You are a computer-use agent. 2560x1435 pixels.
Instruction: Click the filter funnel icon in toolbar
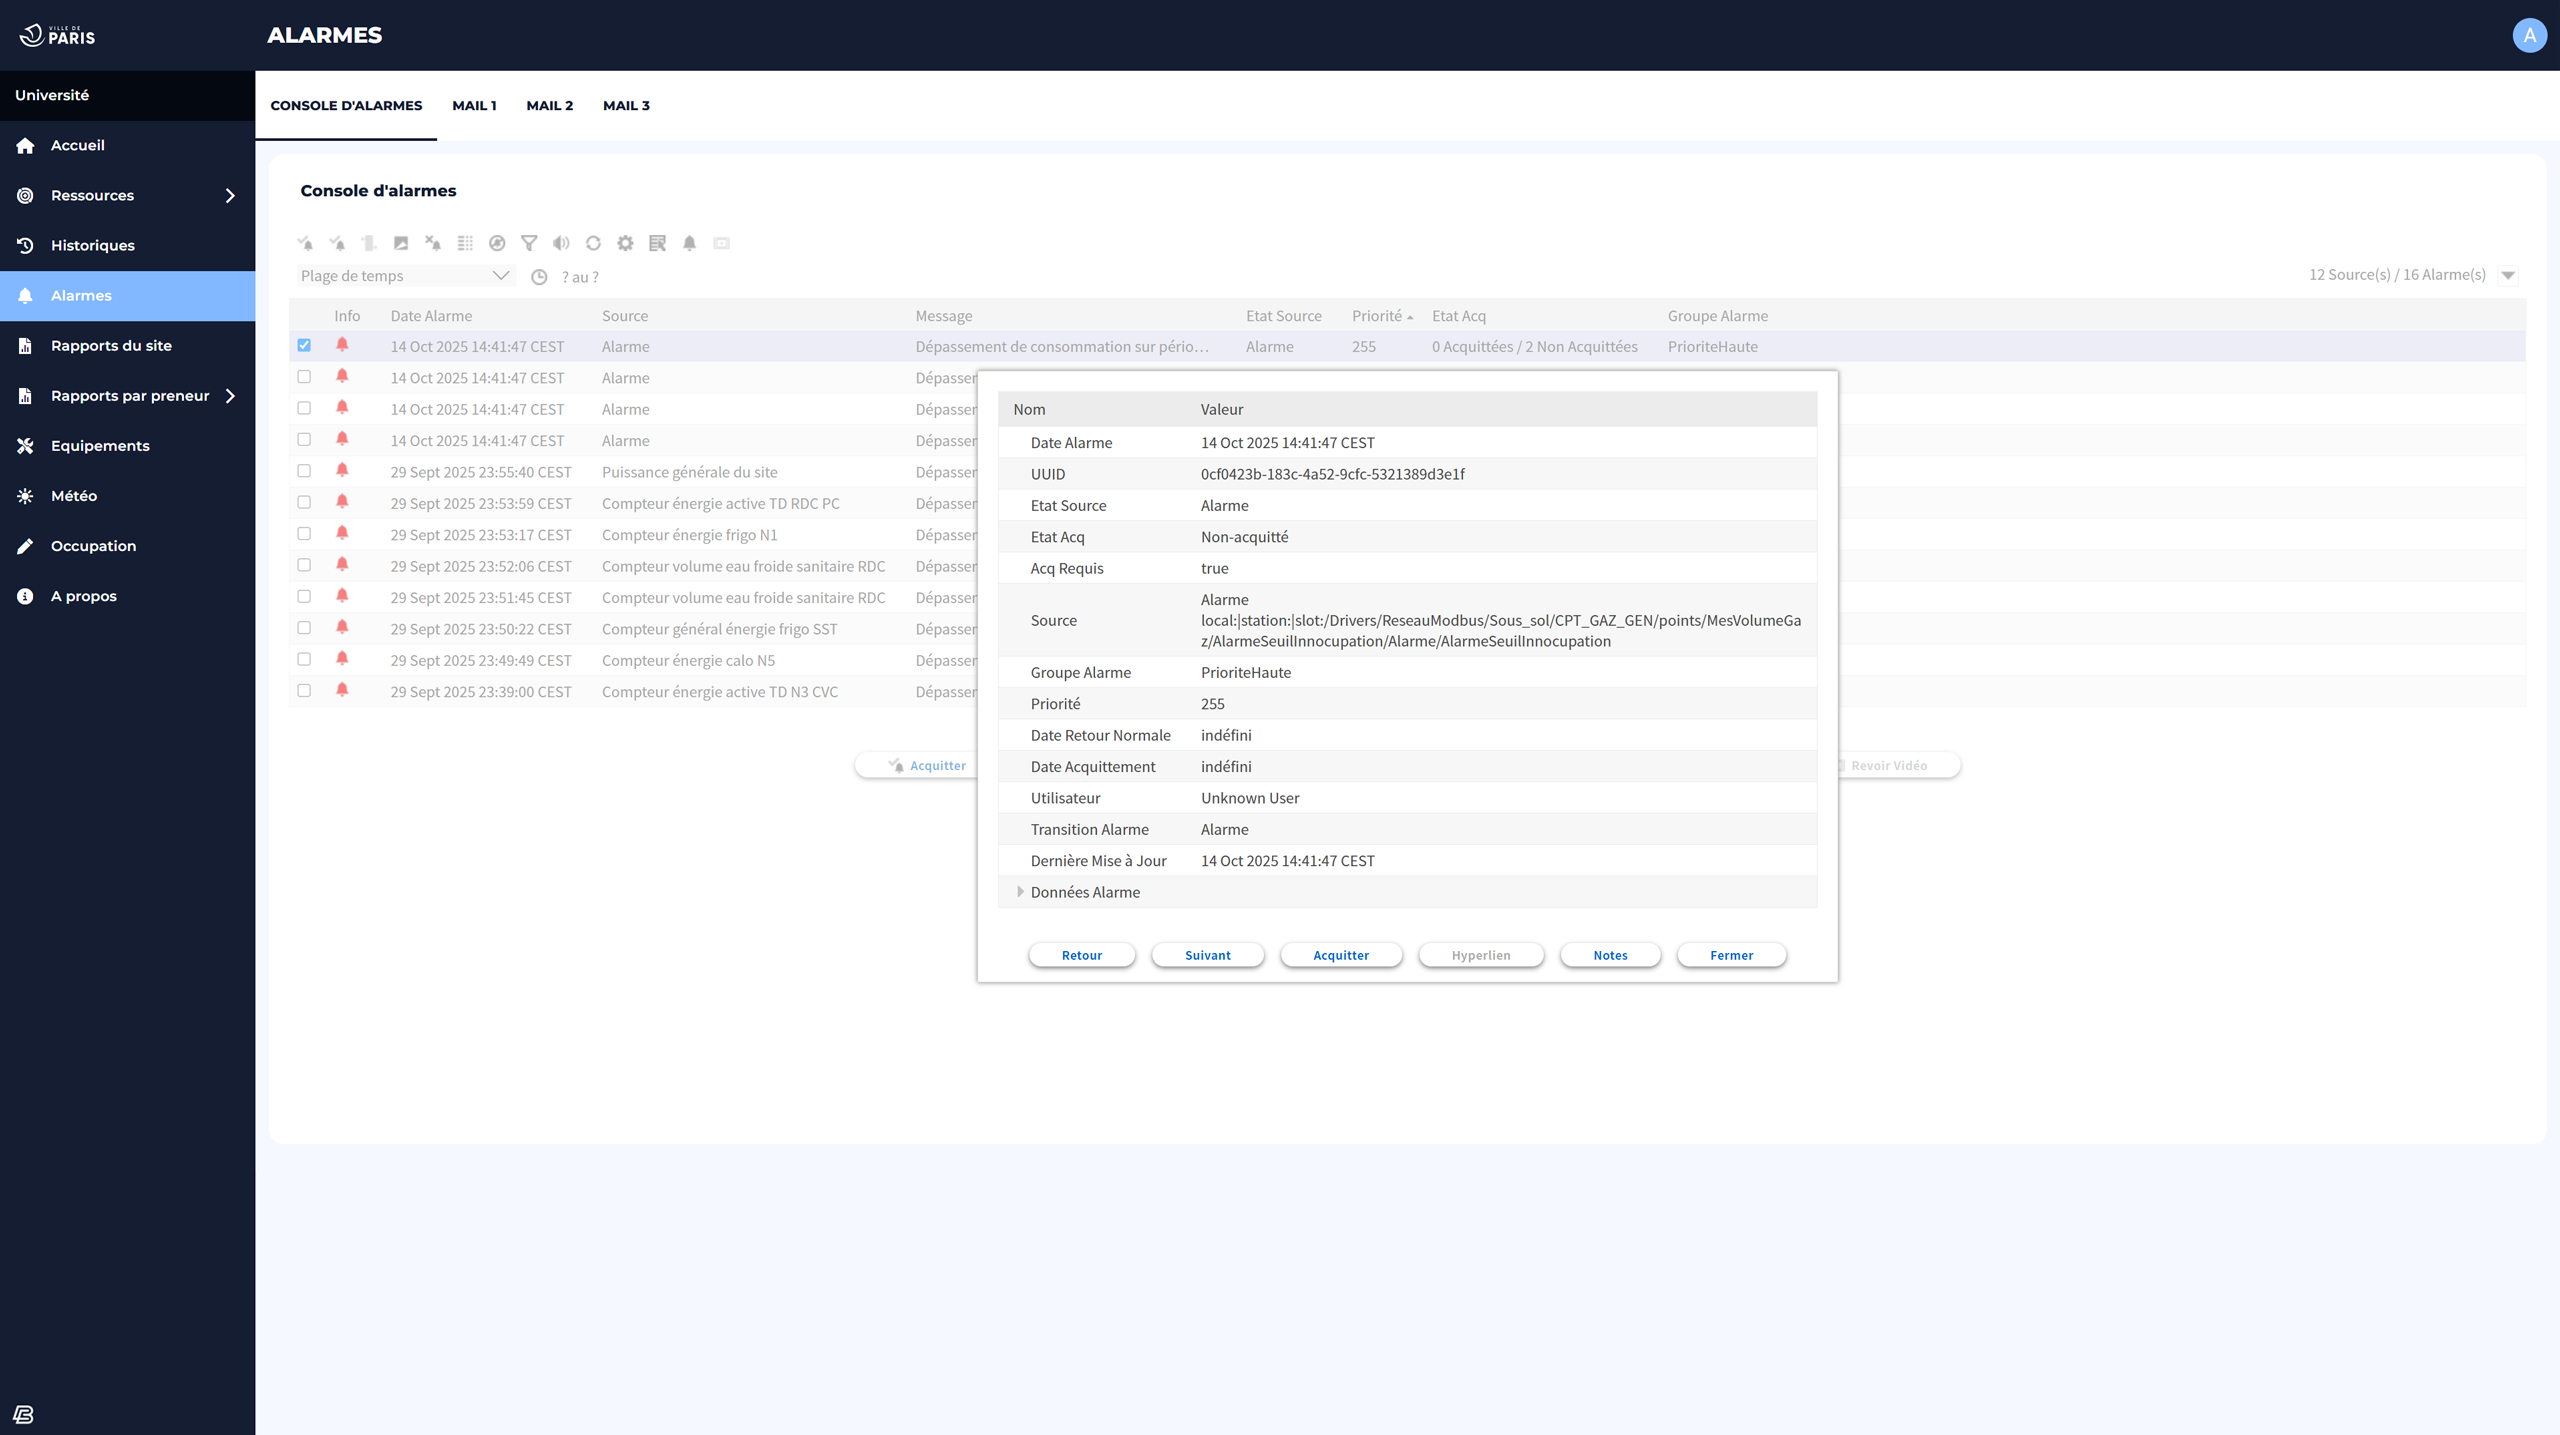pos(529,243)
